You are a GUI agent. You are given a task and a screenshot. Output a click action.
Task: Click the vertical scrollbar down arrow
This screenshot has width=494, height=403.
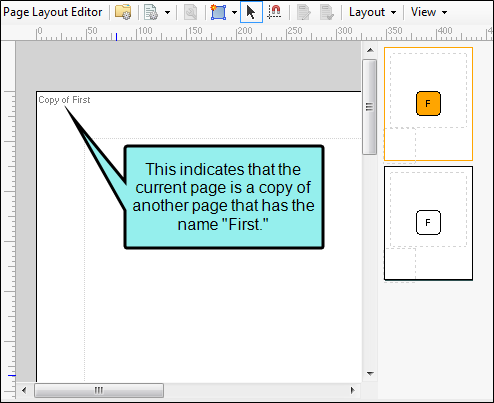tap(370, 374)
